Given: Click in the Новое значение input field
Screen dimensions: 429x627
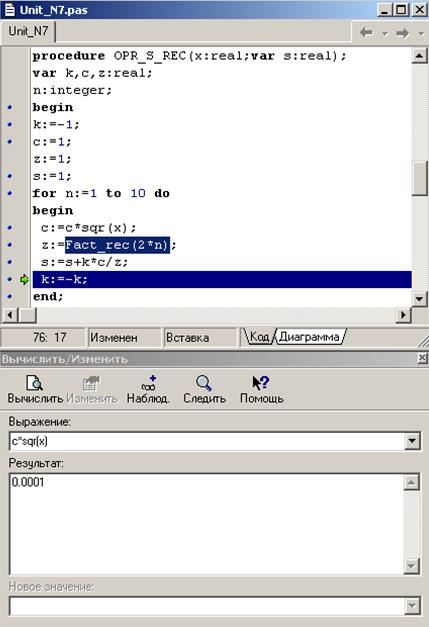Looking at the screenshot, I should (x=207, y=606).
